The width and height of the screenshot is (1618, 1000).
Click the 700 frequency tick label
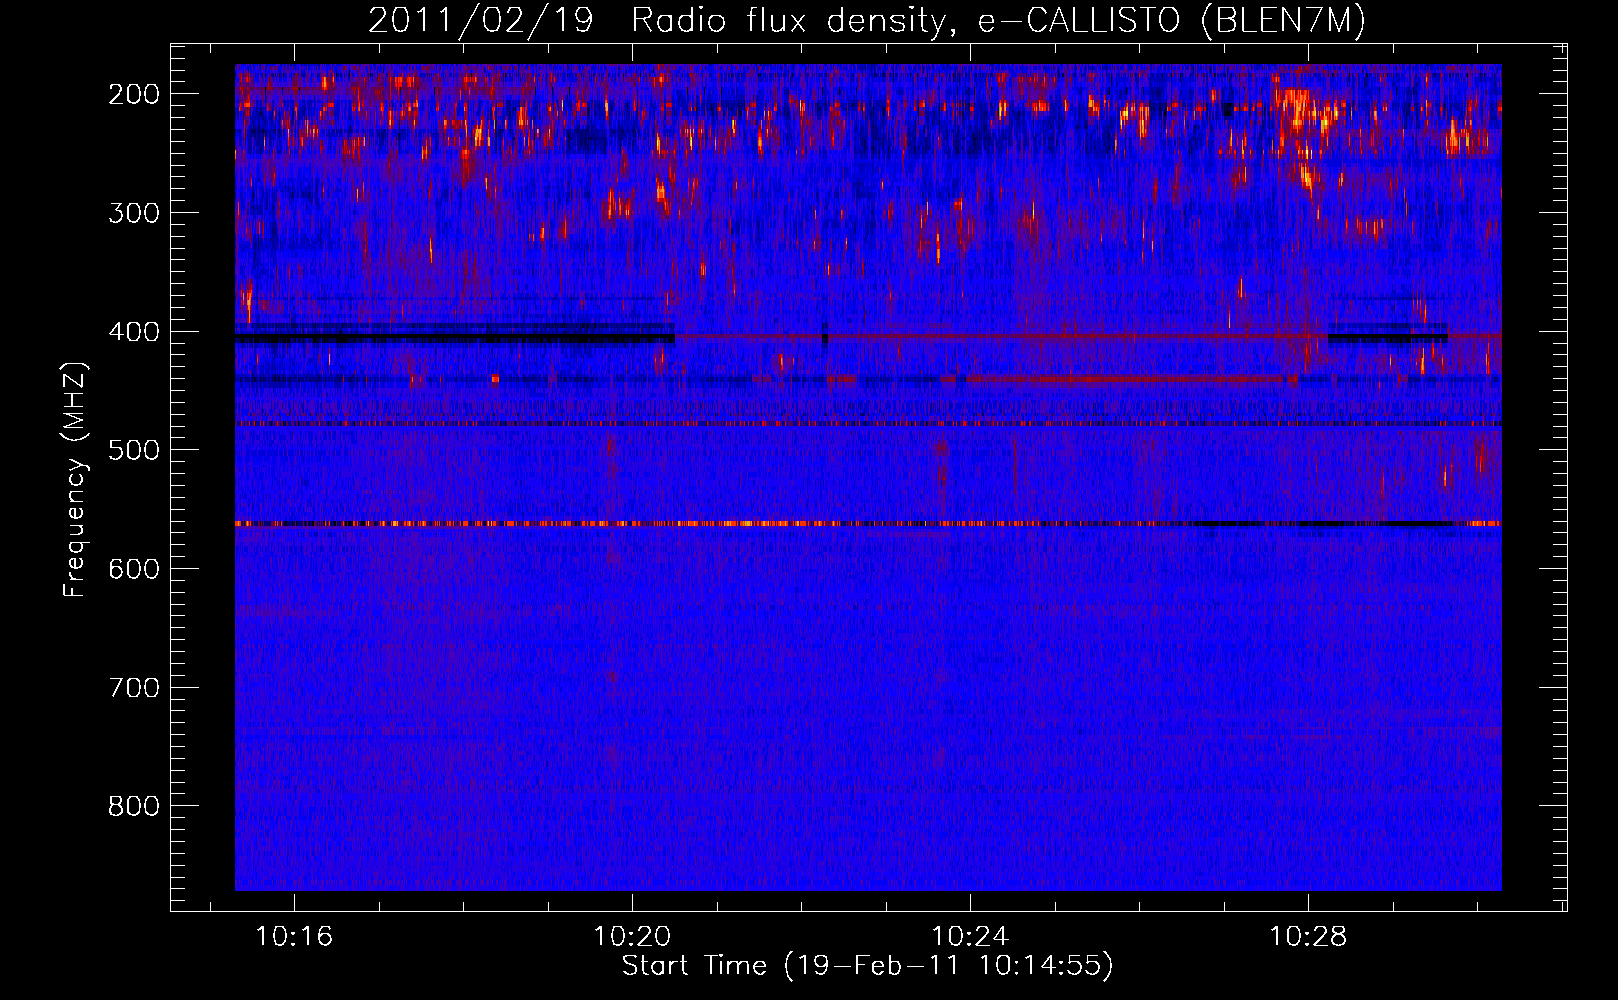[x=134, y=688]
